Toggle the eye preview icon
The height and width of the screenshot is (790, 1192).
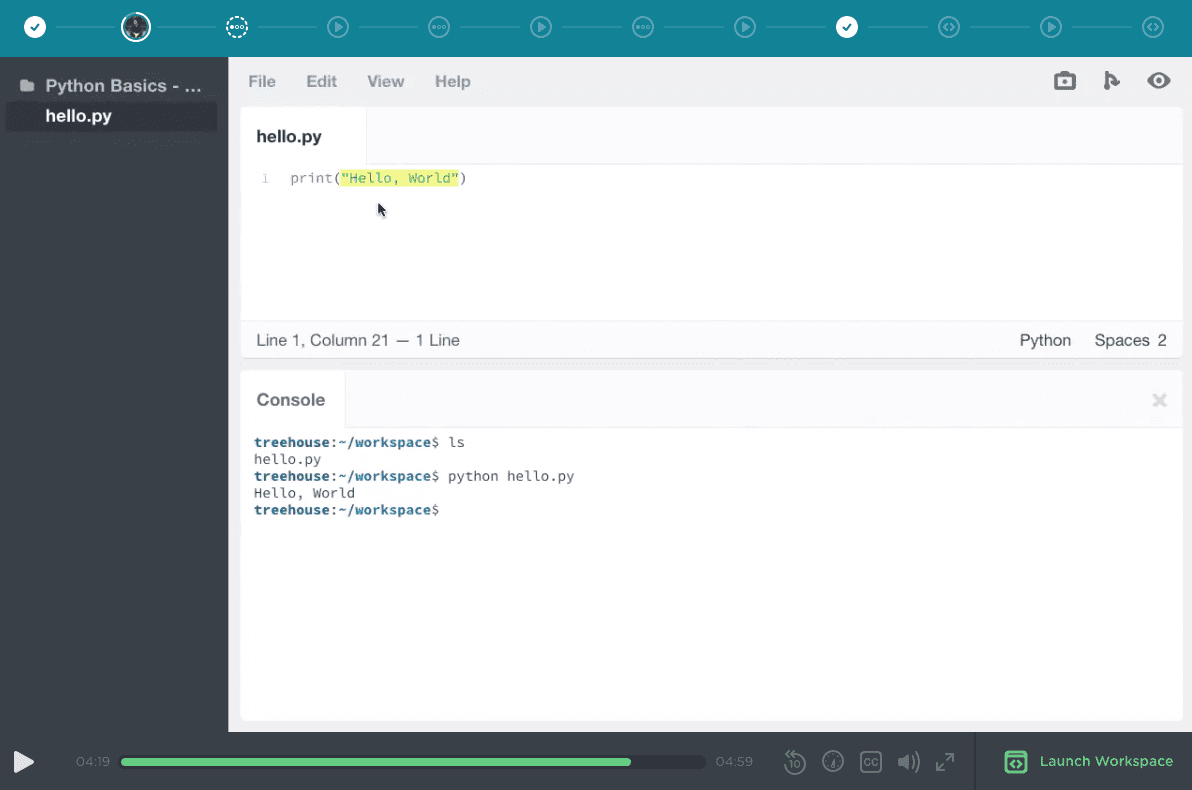[1158, 82]
